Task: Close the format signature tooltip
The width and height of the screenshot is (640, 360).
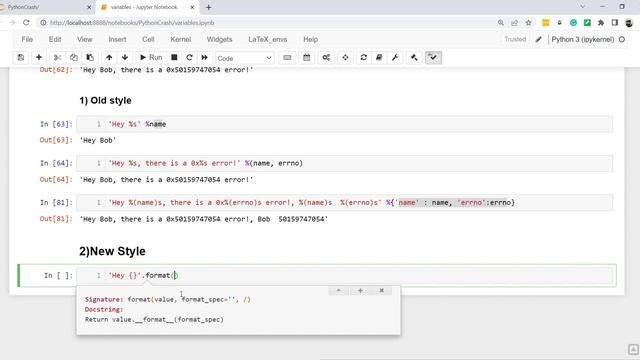Action: click(382, 291)
